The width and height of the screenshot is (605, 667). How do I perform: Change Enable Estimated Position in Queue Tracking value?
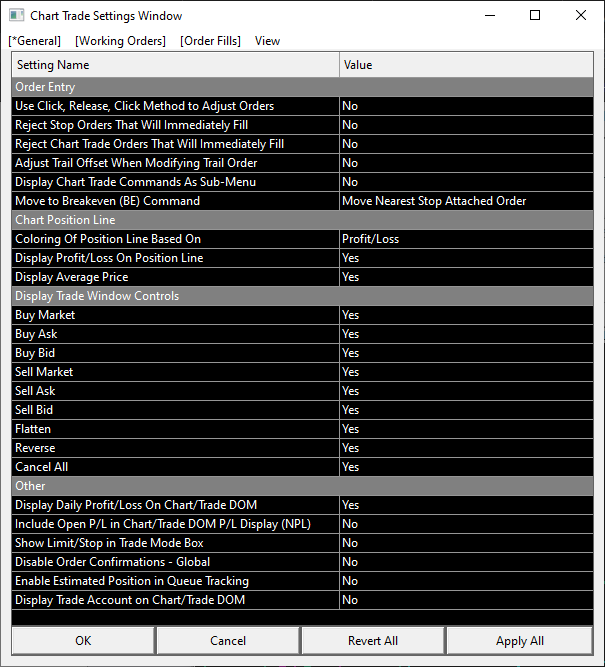tap(466, 581)
